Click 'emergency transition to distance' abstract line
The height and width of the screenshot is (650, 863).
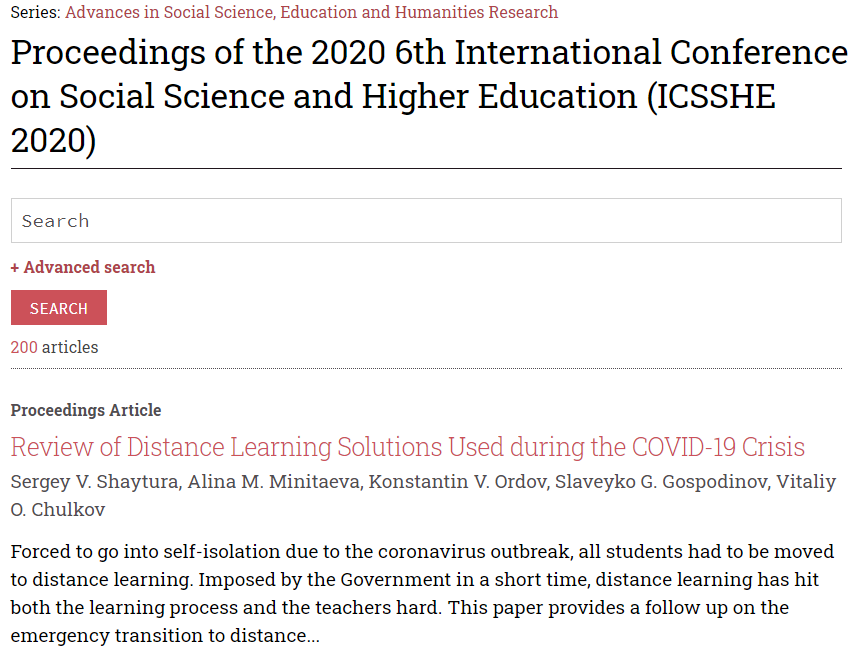pyautogui.click(x=159, y=636)
